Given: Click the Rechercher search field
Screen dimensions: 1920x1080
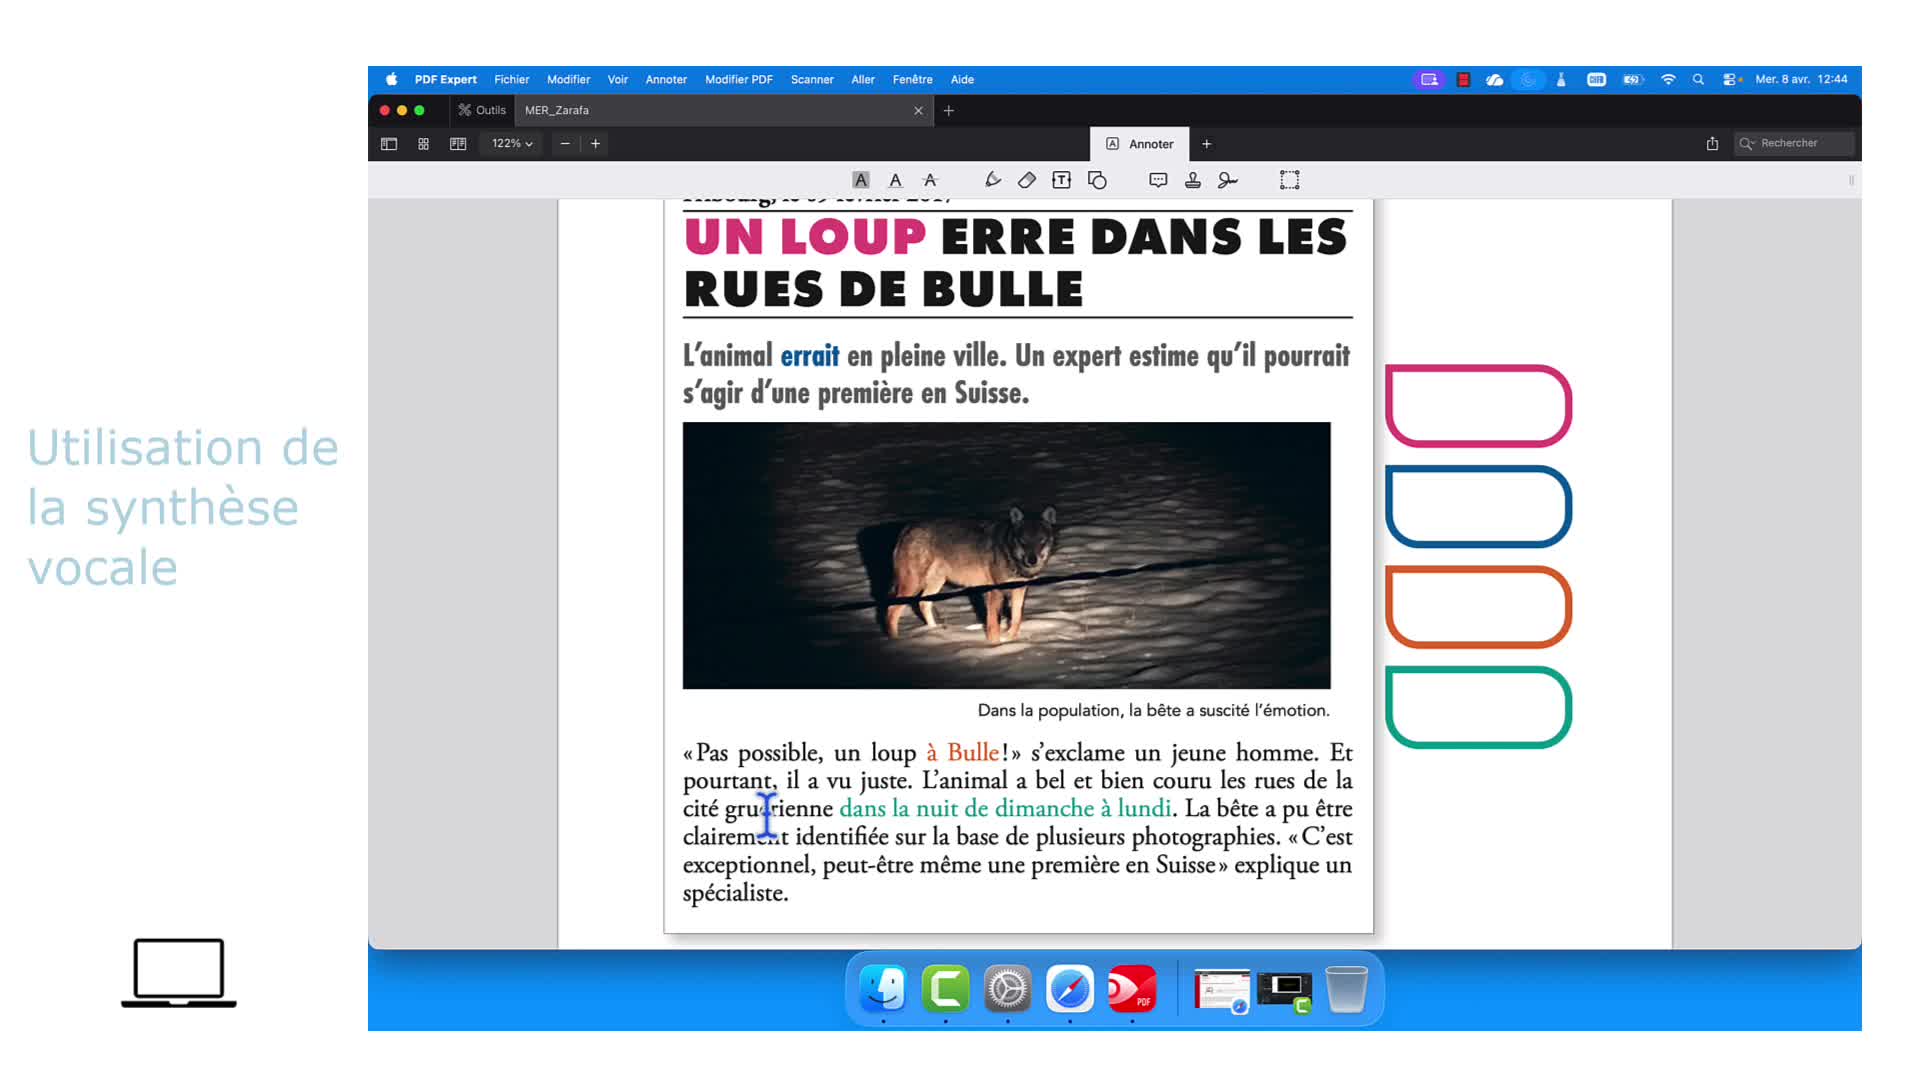Looking at the screenshot, I should [1795, 144].
